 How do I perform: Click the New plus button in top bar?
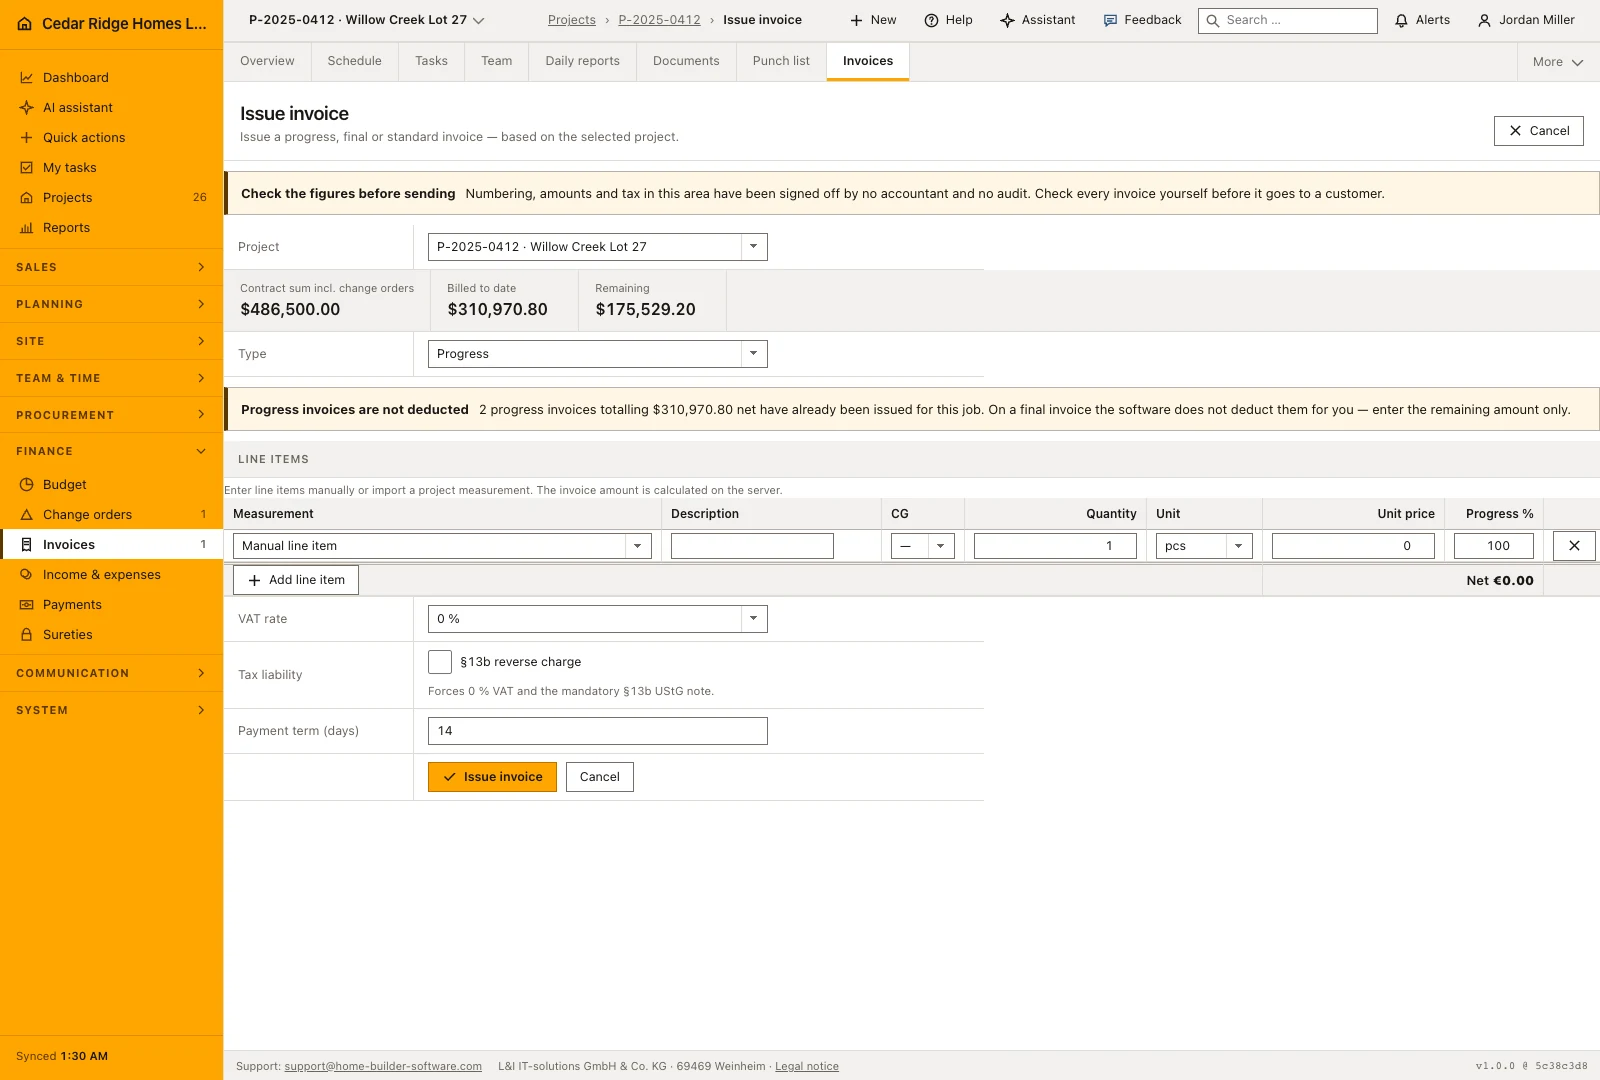click(873, 20)
